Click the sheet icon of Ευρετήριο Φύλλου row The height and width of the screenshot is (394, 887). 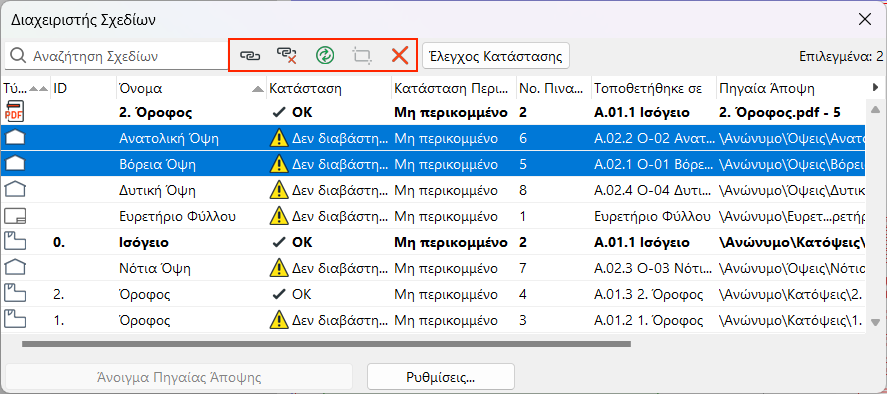coord(15,216)
